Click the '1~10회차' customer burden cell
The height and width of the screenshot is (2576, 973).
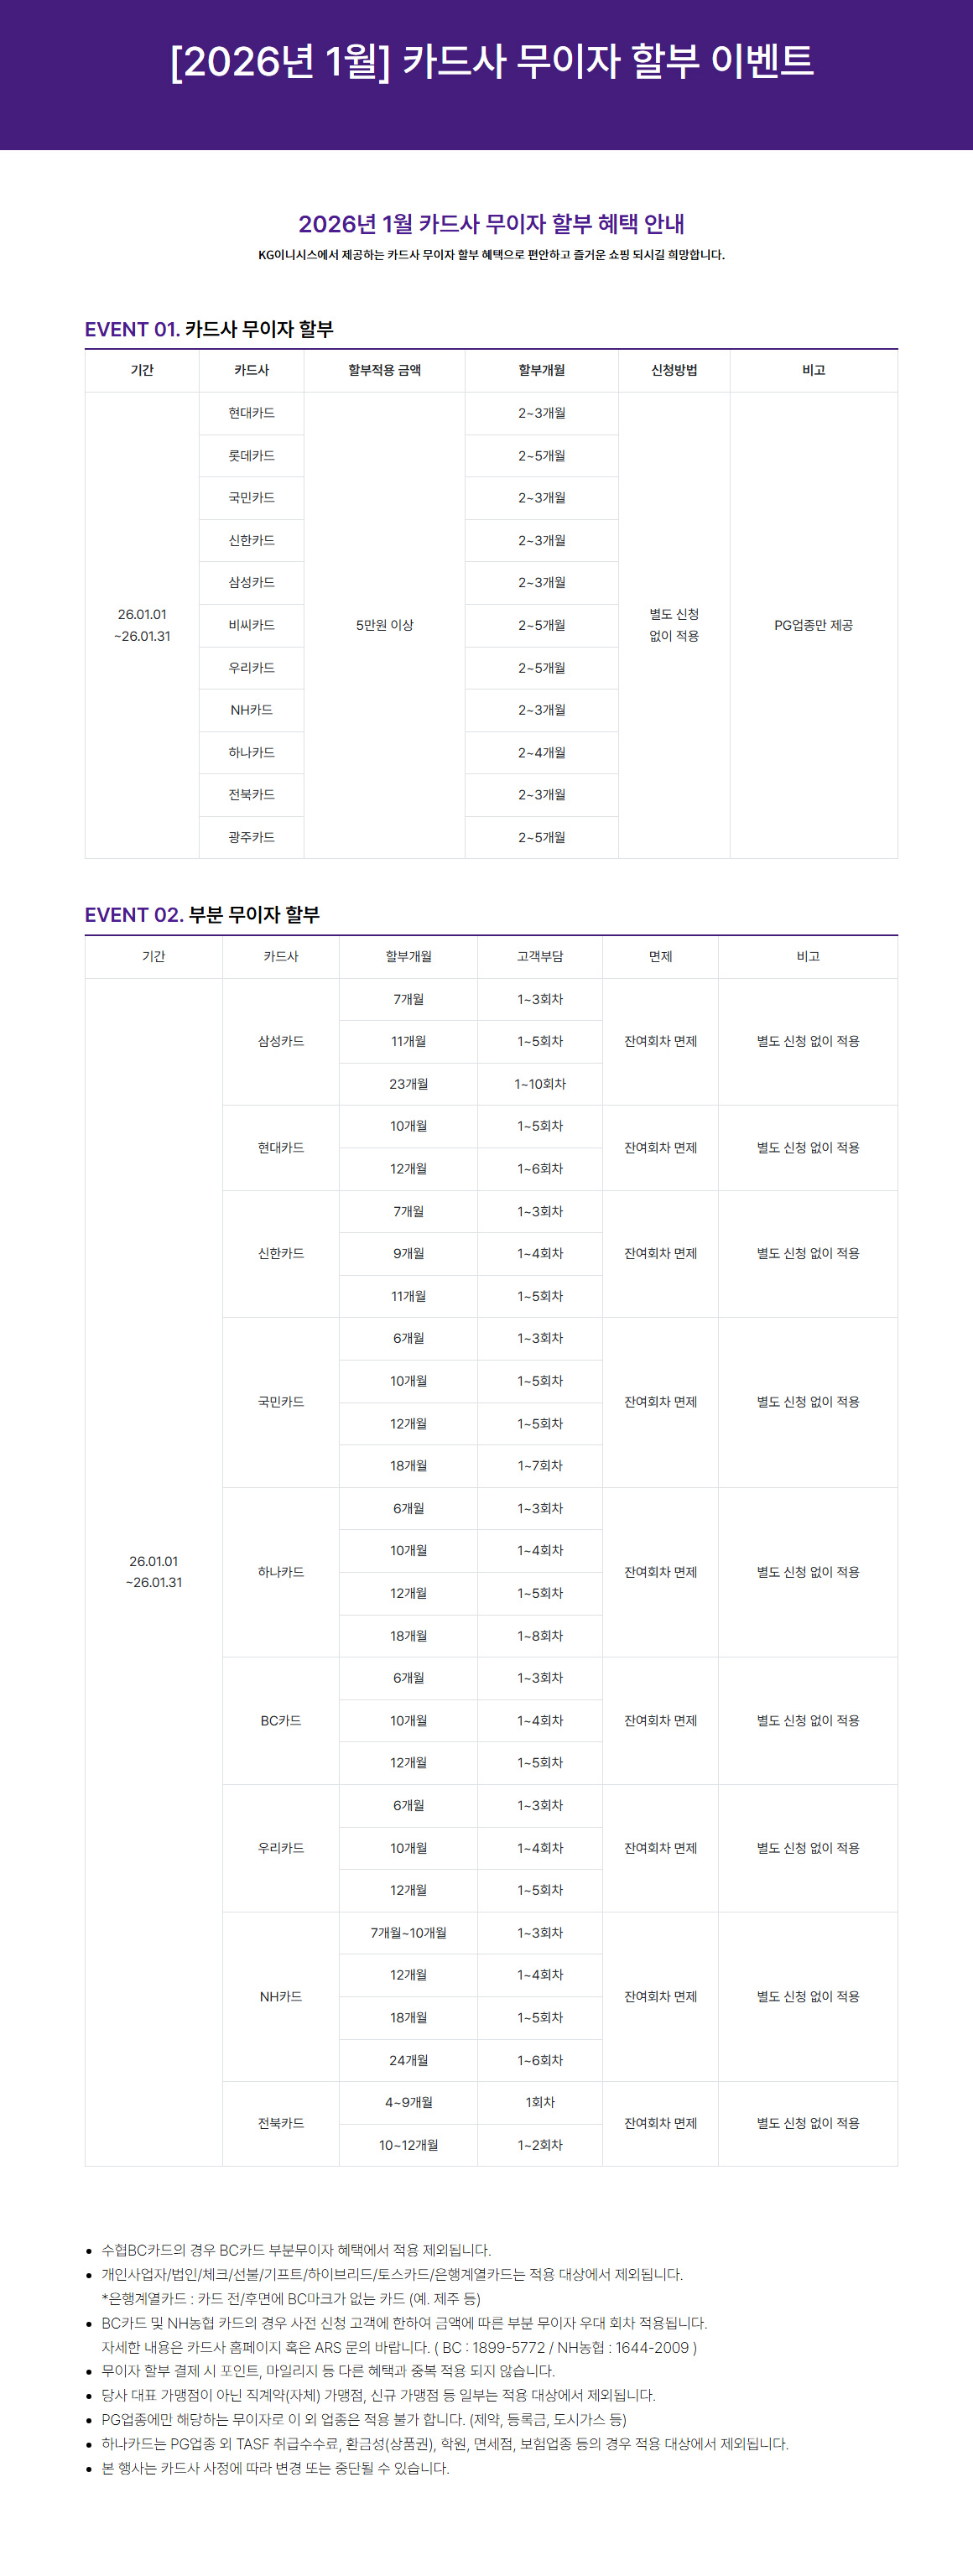[540, 1084]
